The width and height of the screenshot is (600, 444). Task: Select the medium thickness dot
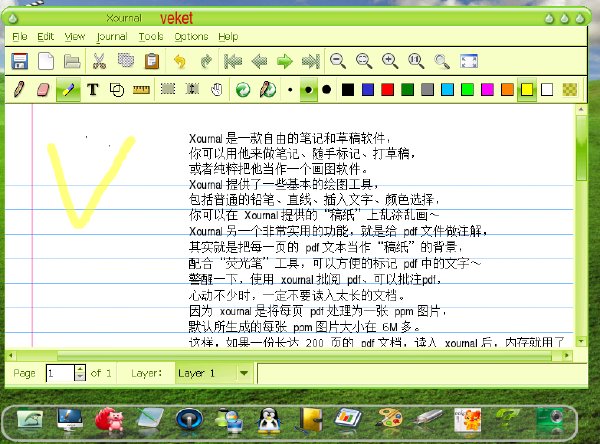308,90
